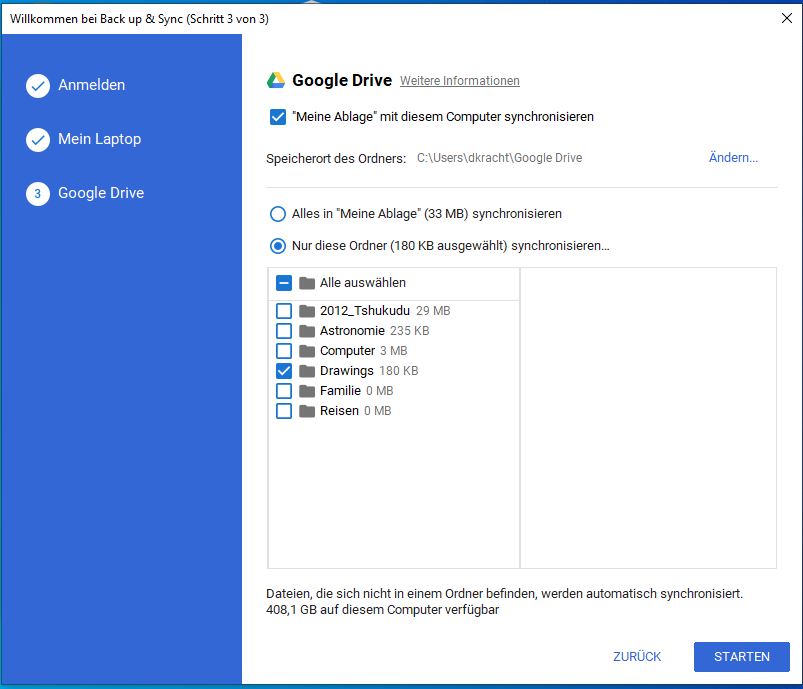Select "Nur diese Ordner" radio option

(x=278, y=245)
